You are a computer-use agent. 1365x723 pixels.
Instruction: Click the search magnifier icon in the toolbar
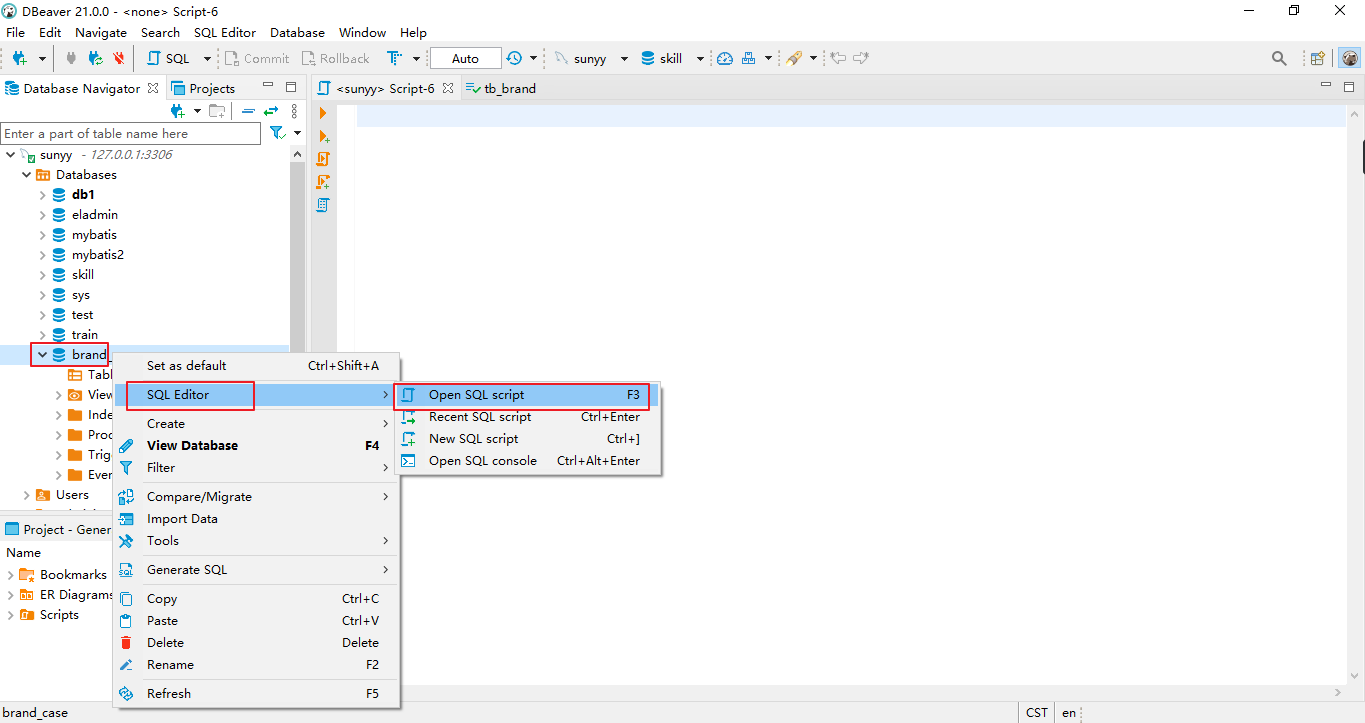(1279, 59)
